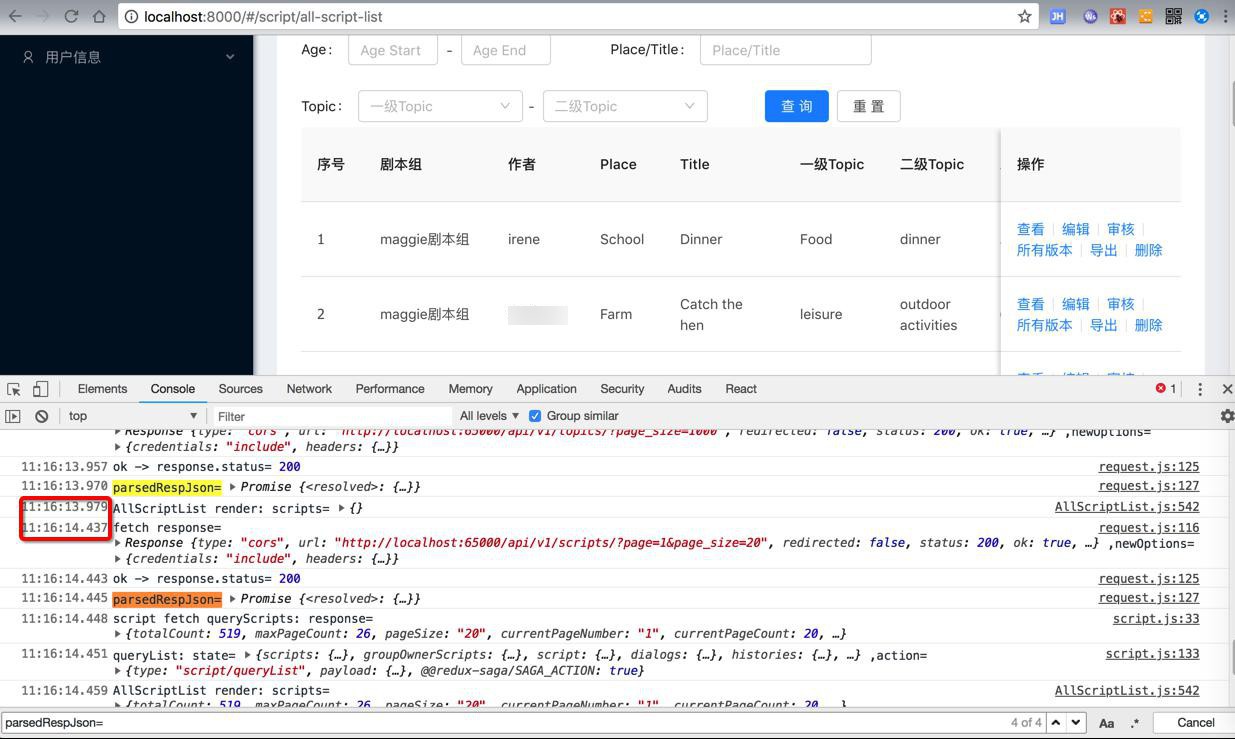Expand the yellow-highlighted parsedRespJson Promise object
Image resolution: width=1235 pixels, height=739 pixels.
233,487
